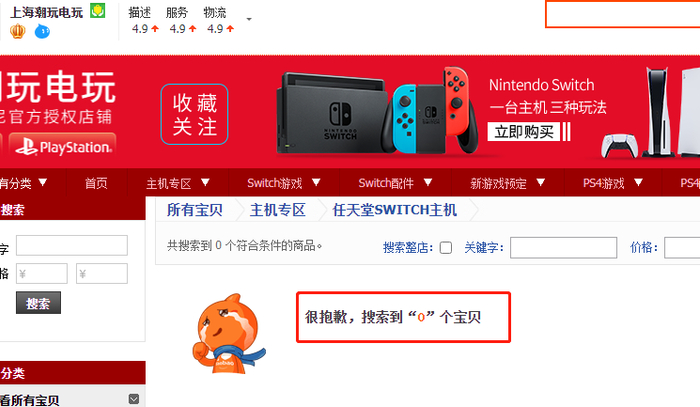Expand the Switch游戏 navigation dropdown
The width and height of the screenshot is (700, 407).
click(316, 182)
